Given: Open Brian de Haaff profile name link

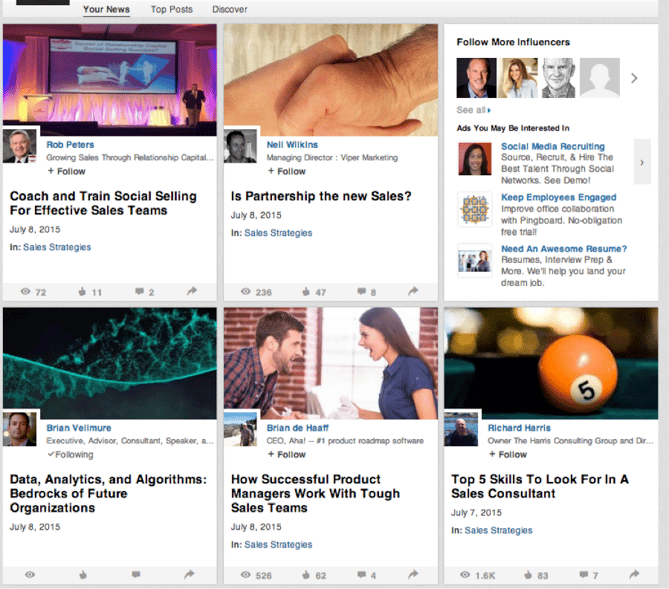Looking at the screenshot, I should tap(298, 428).
